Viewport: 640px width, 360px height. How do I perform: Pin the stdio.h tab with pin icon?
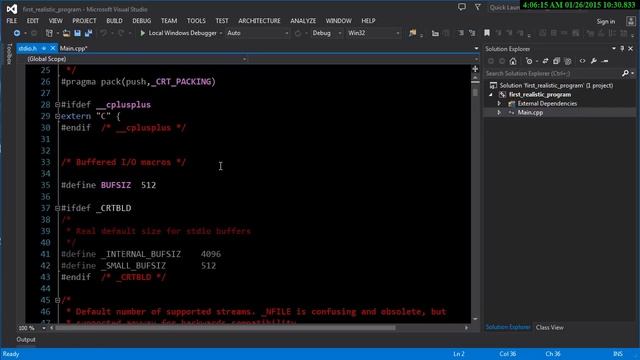(44, 48)
